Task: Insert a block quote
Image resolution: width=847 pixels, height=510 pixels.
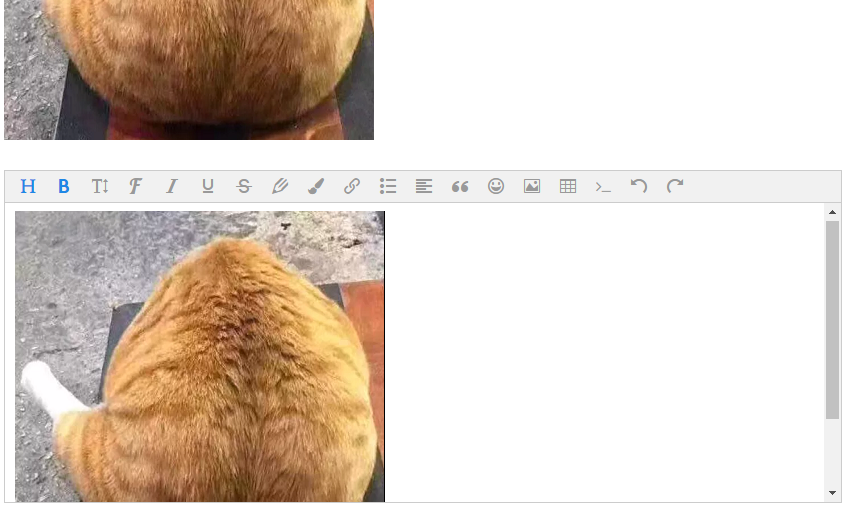Action: [460, 187]
